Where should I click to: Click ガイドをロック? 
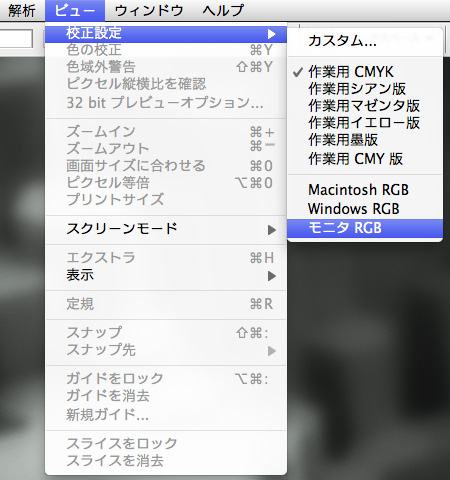[166, 379]
